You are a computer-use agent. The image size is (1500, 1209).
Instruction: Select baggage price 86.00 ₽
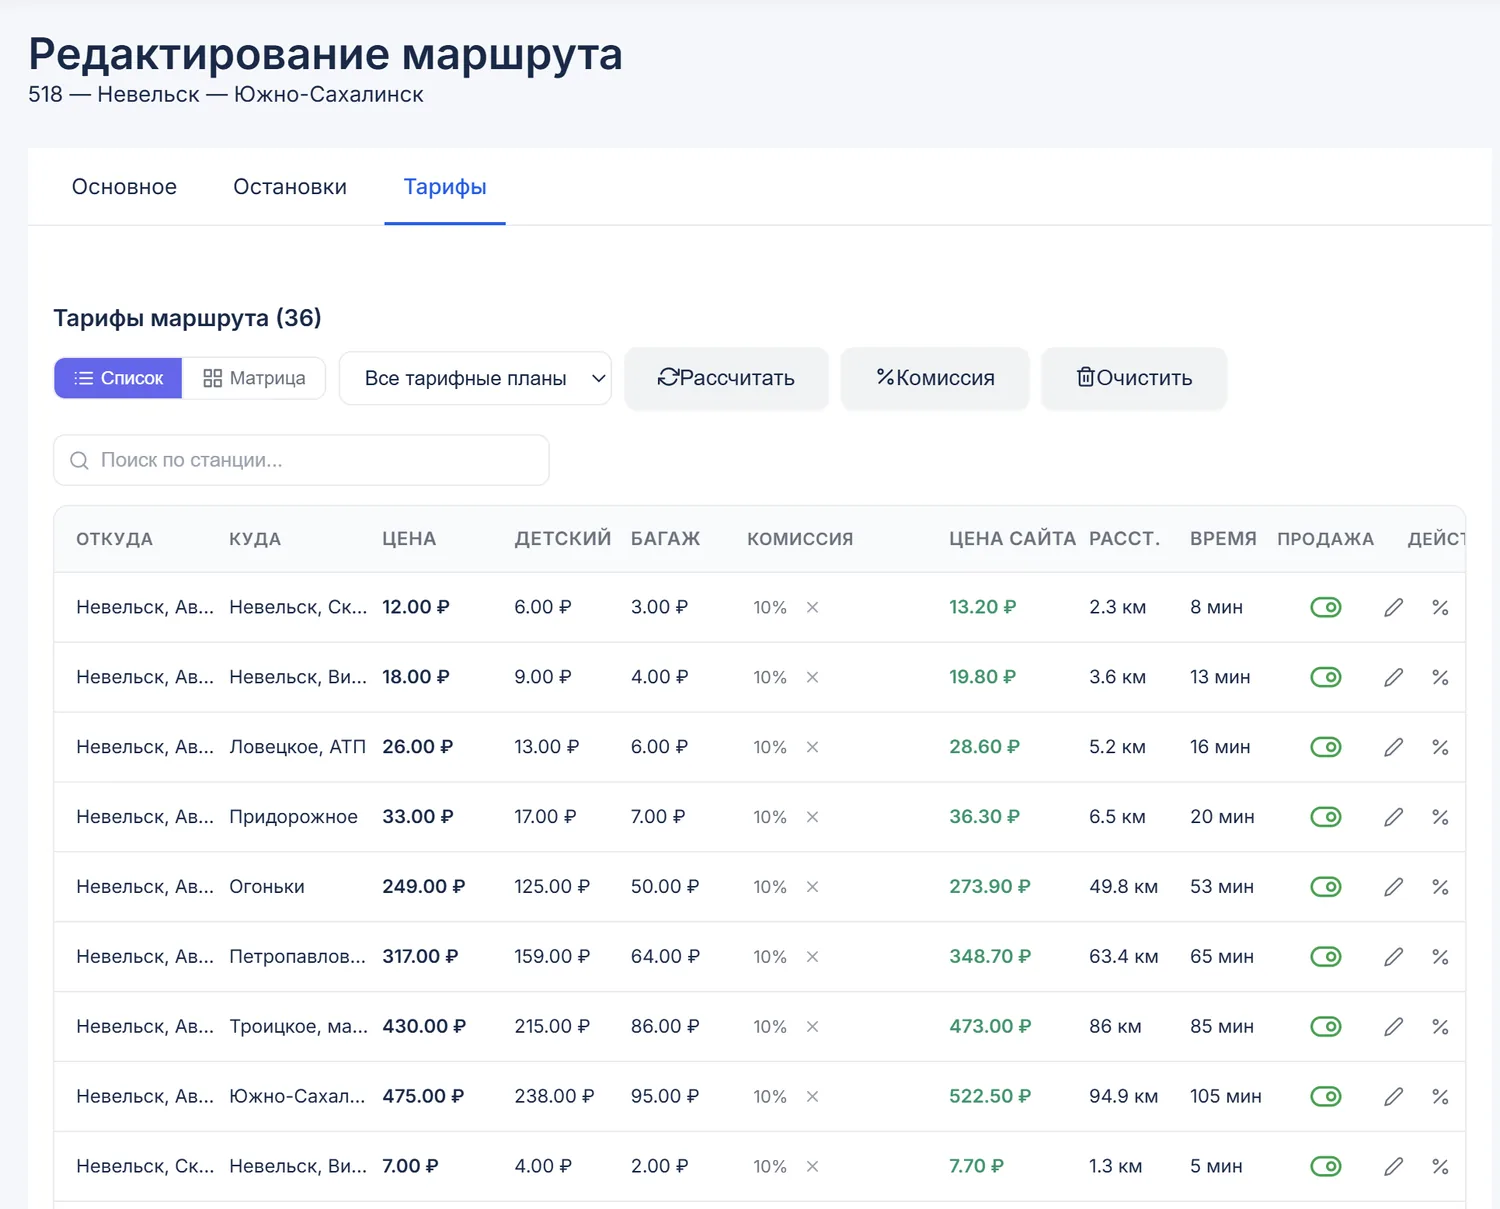[x=665, y=1027]
